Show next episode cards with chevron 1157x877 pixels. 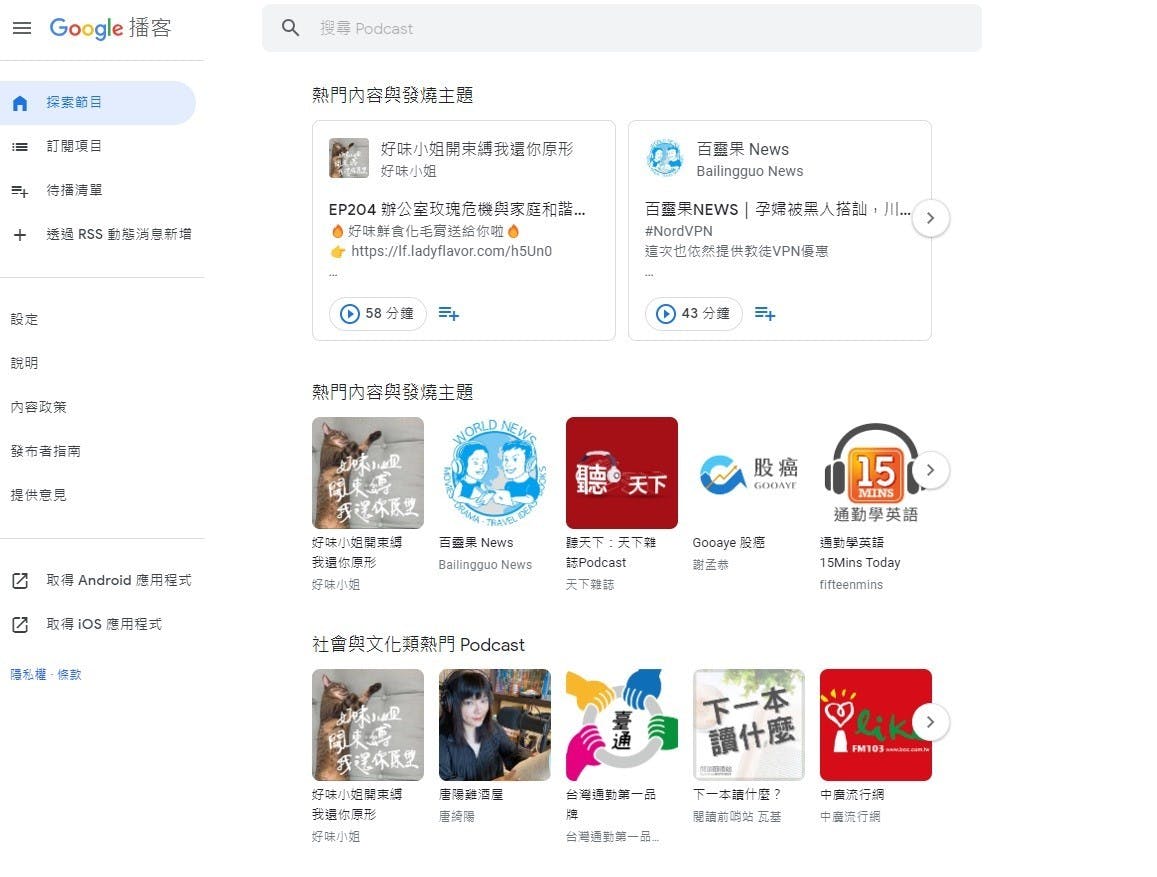930,218
